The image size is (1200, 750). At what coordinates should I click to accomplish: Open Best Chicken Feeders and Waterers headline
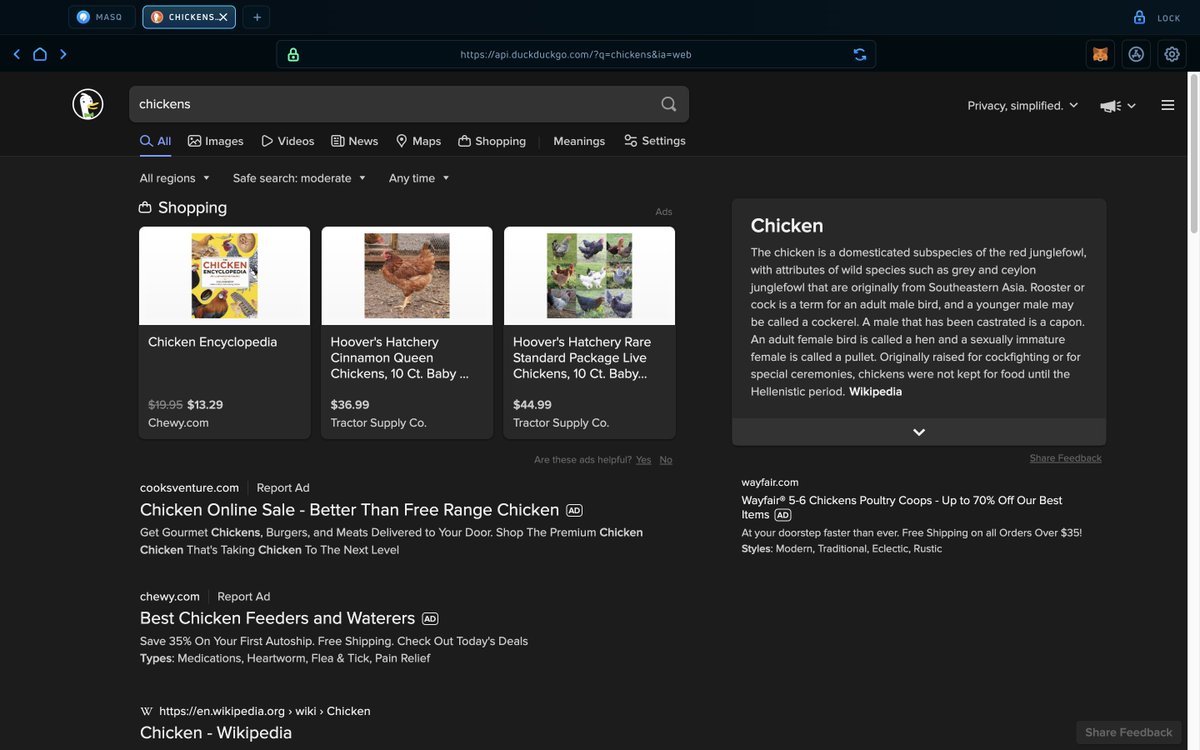point(278,618)
